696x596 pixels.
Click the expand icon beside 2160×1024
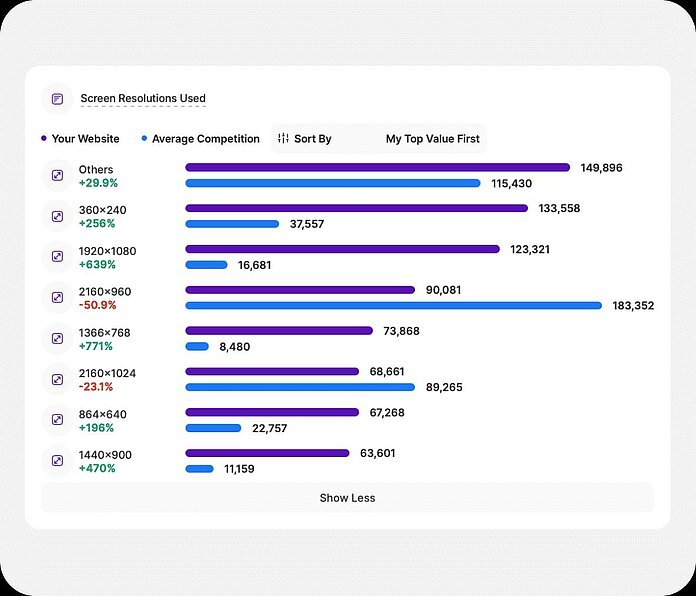coord(58,380)
